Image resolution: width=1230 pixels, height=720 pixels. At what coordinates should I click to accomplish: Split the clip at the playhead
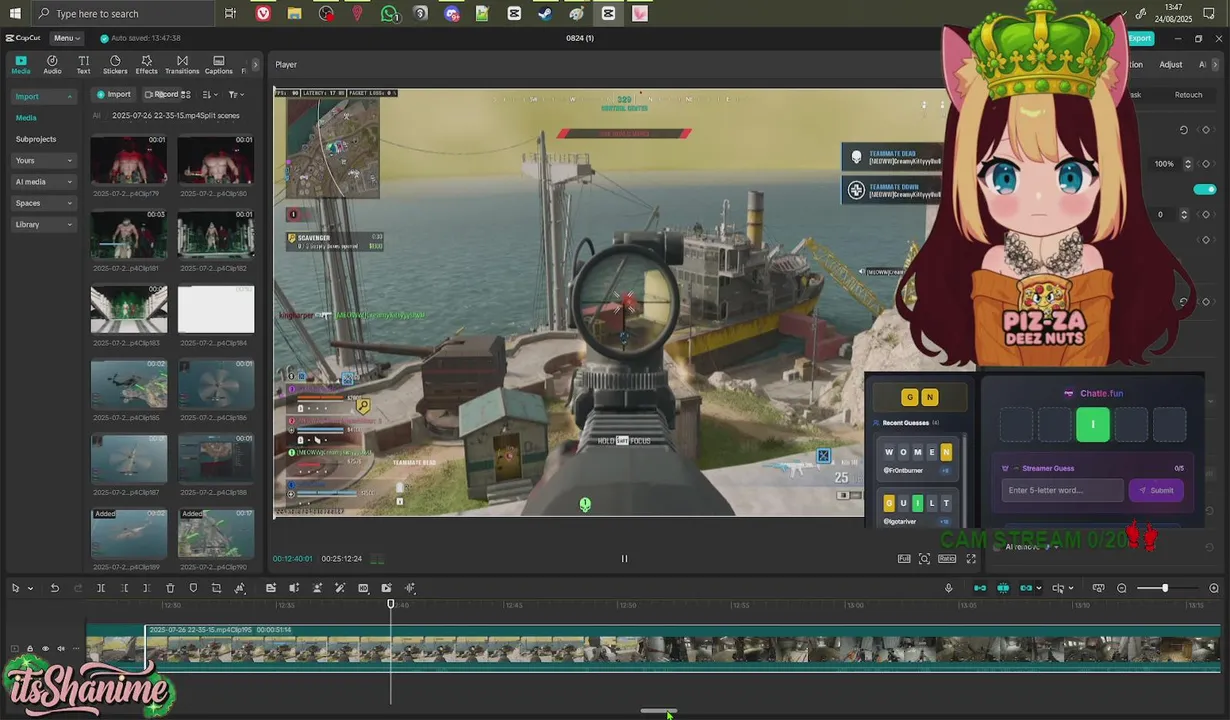pos(101,588)
